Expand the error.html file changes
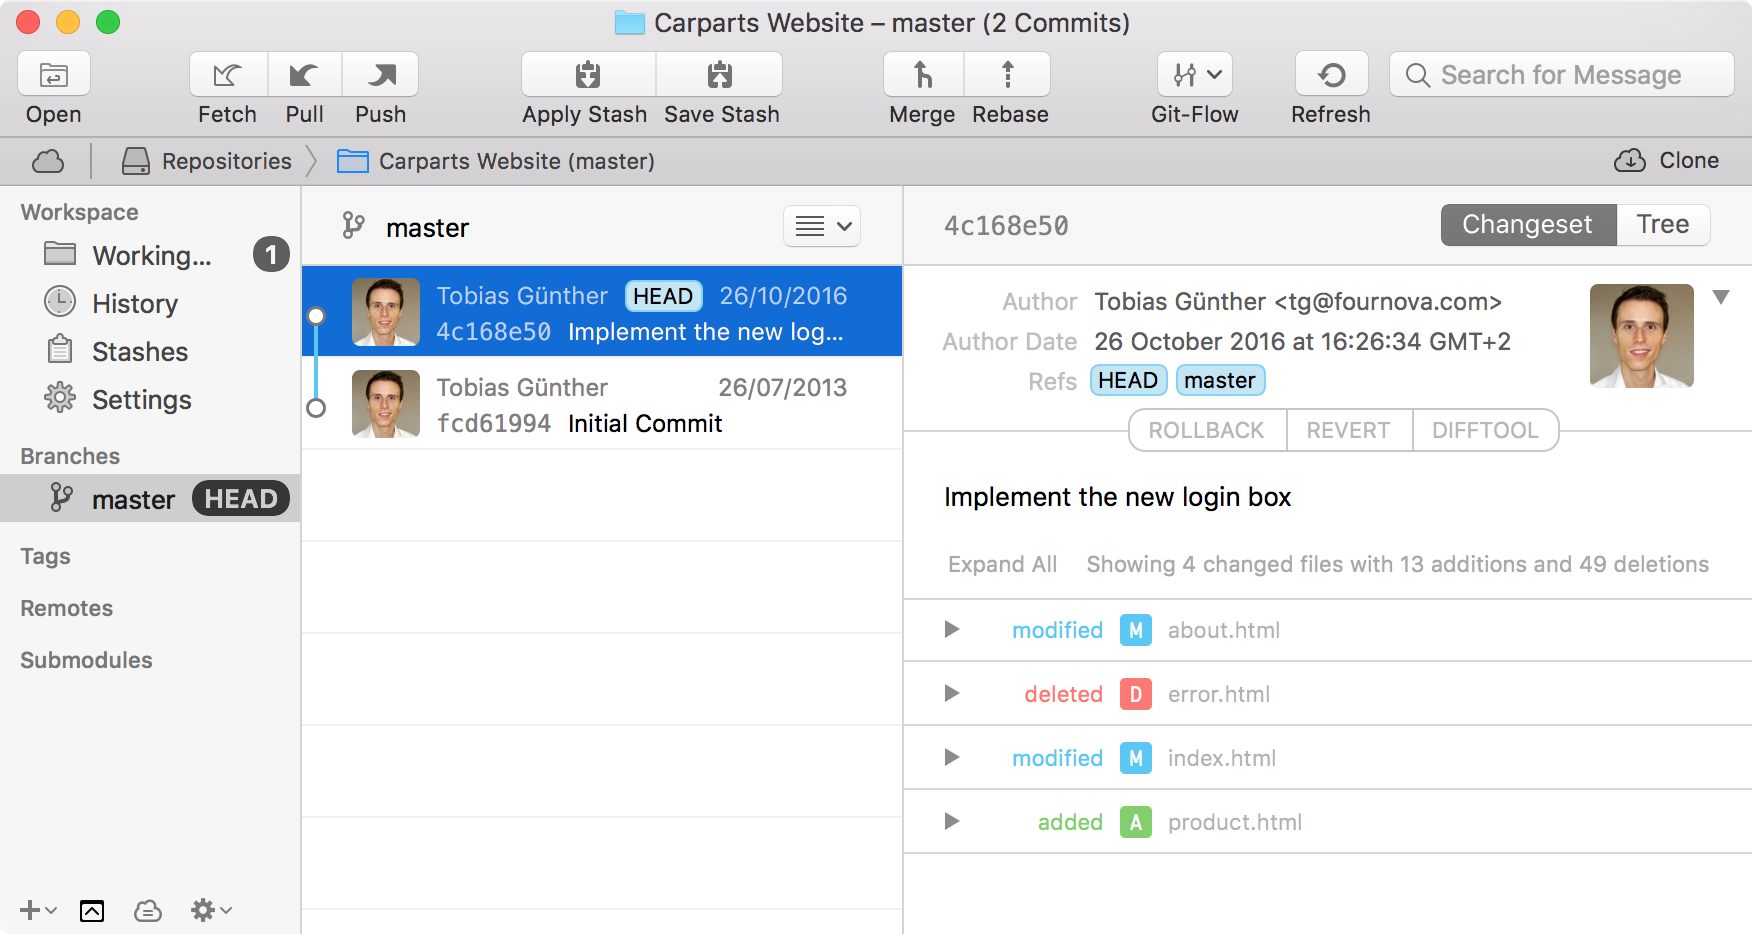 pos(952,694)
